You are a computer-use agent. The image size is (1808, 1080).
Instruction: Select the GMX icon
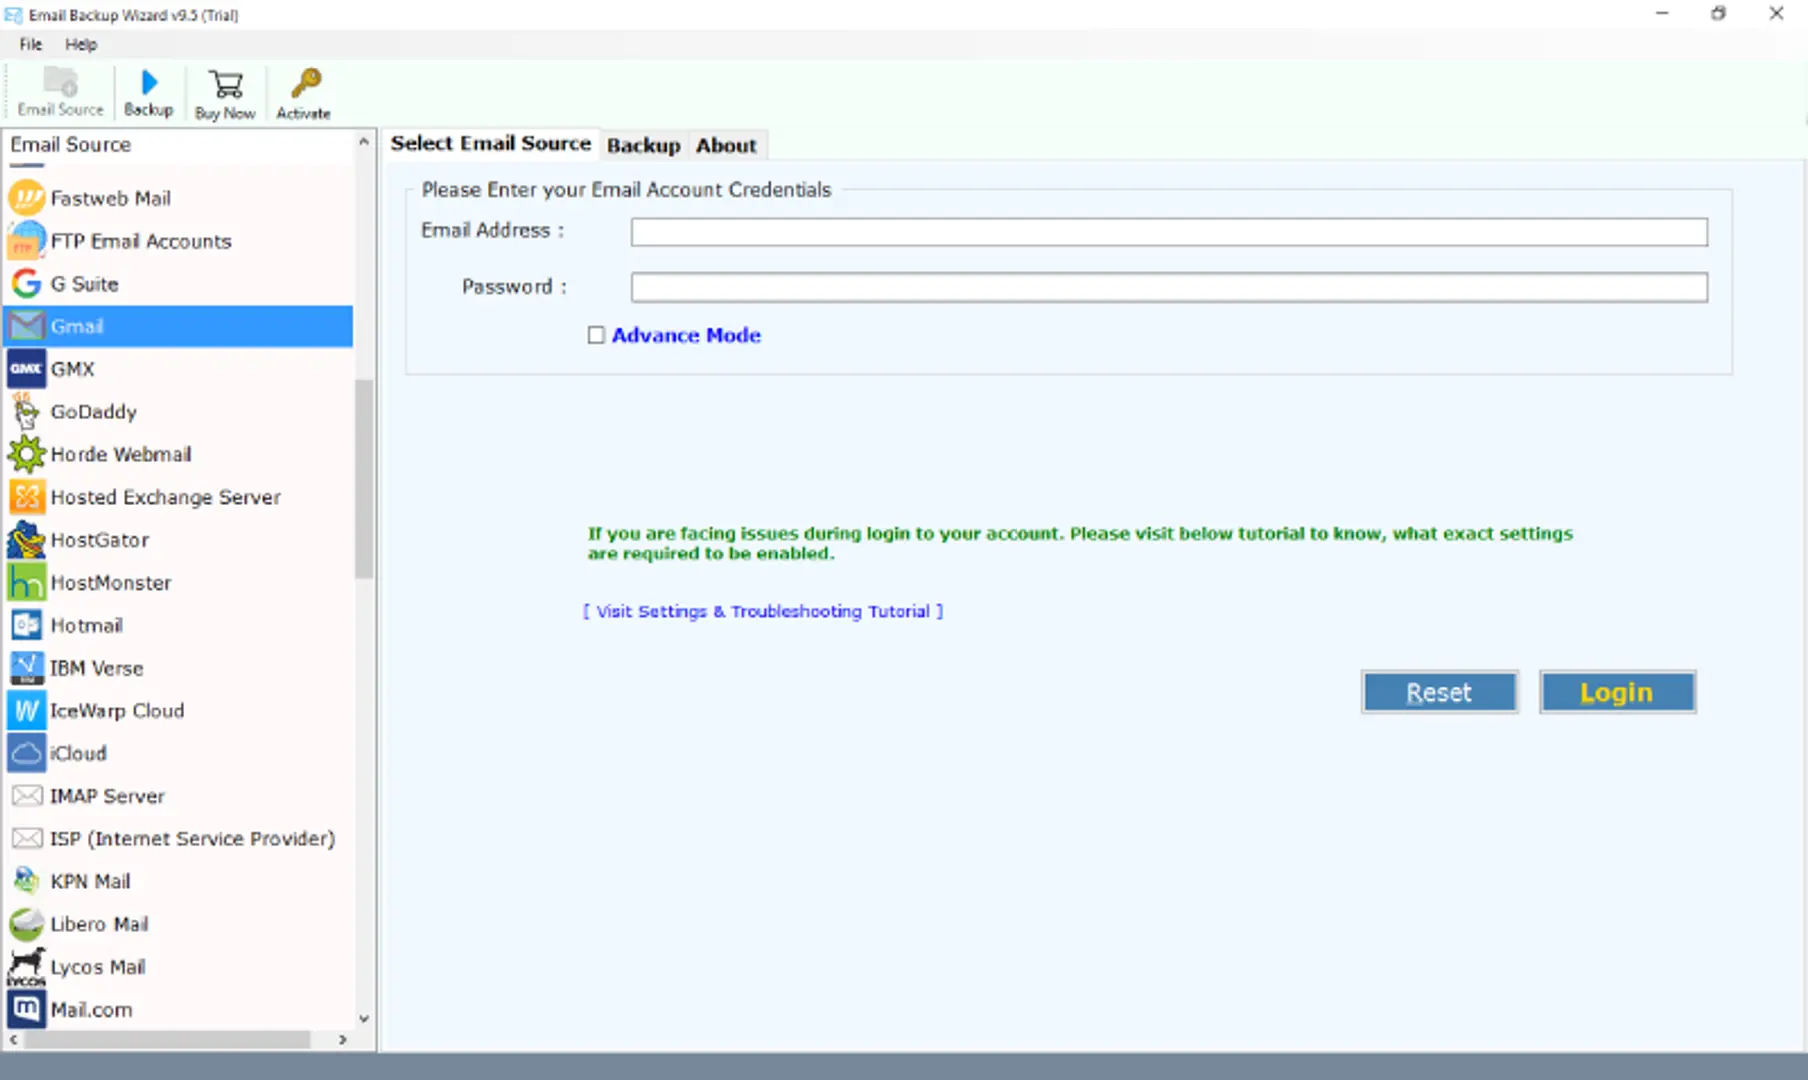point(27,369)
